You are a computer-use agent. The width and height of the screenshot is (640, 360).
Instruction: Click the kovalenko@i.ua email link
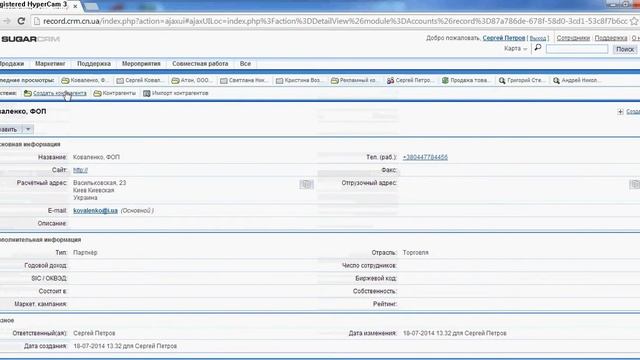[x=95, y=211]
